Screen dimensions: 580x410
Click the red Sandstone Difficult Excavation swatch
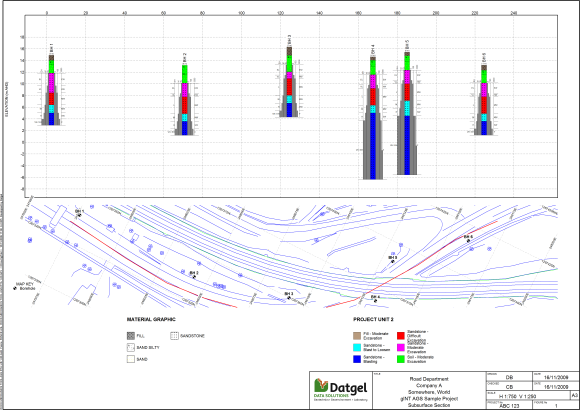click(401, 336)
